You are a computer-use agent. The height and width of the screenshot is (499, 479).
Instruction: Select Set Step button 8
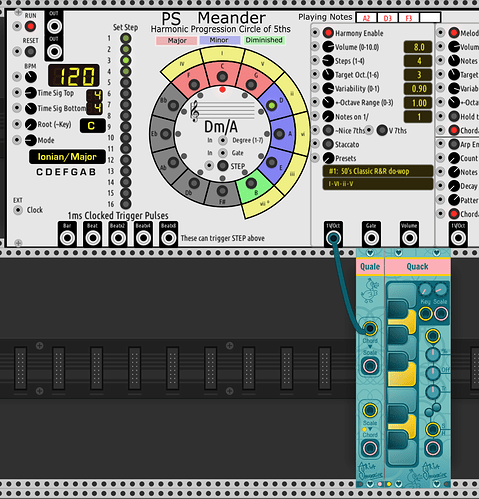(x=126, y=116)
